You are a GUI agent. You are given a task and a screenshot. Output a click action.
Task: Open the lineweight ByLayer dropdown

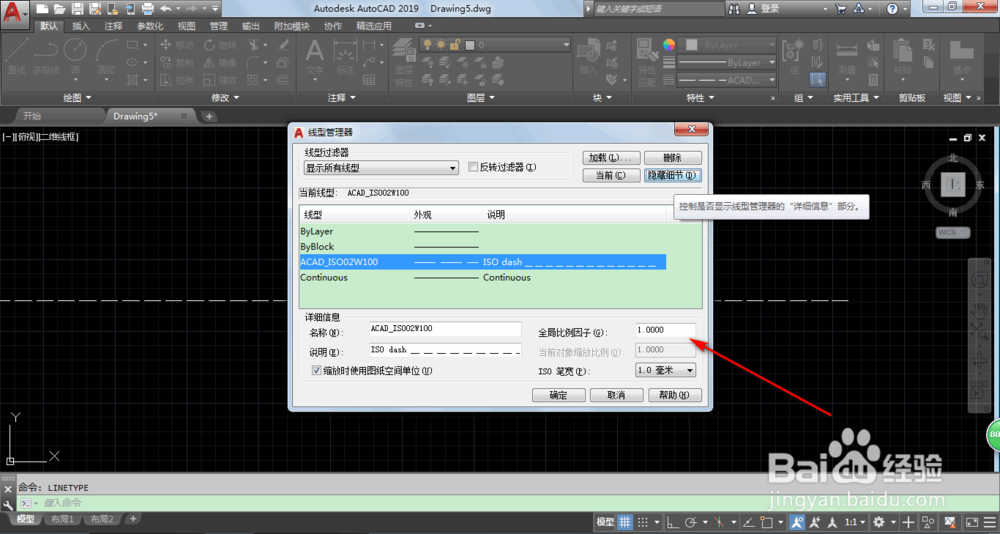pyautogui.click(x=726, y=63)
